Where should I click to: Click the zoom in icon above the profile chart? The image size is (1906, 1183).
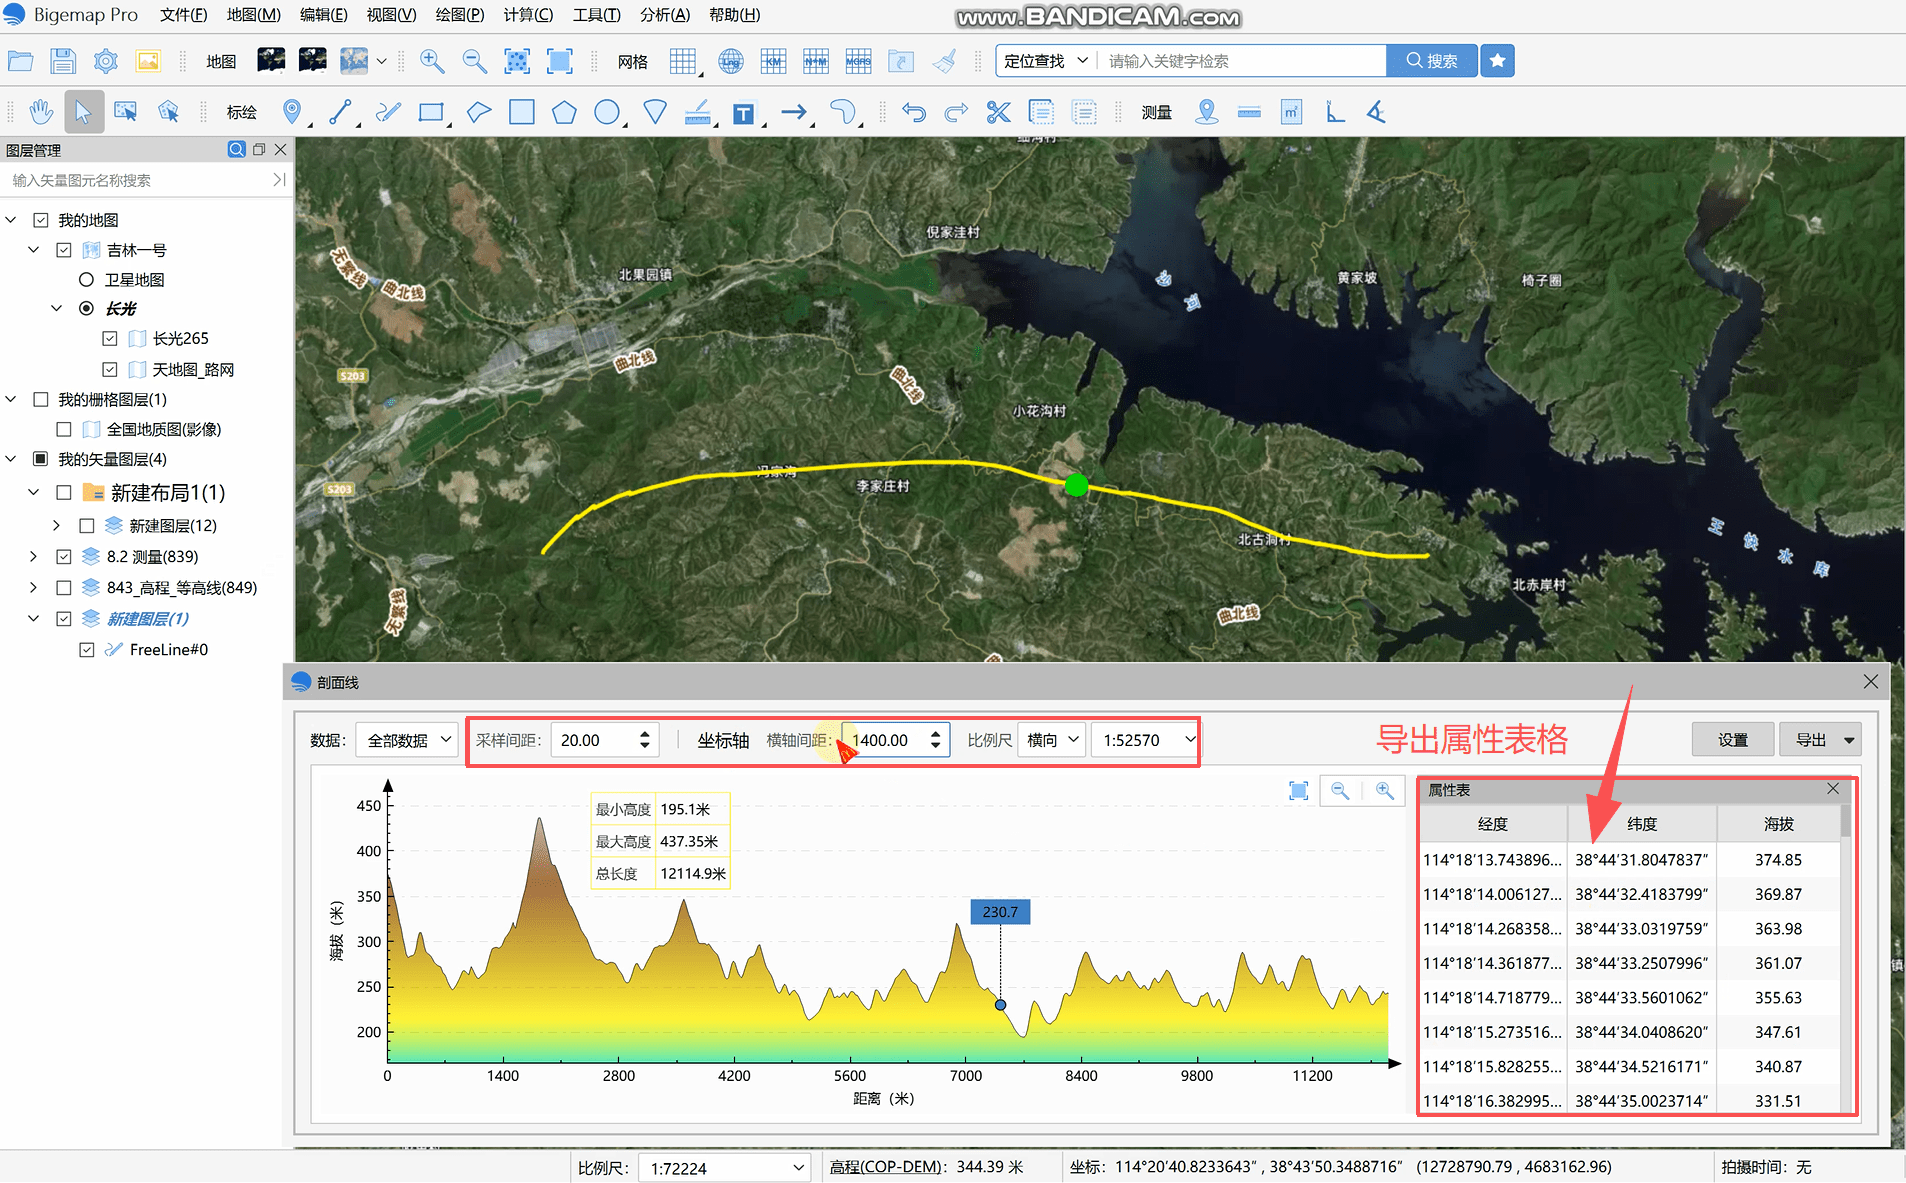[1384, 791]
